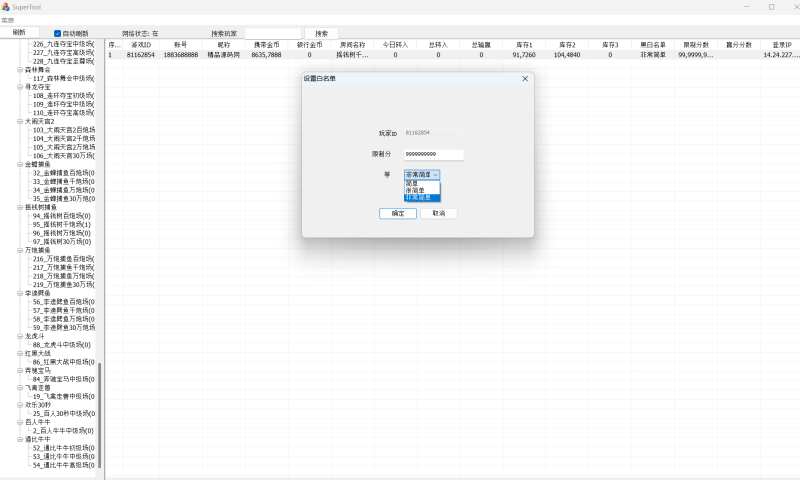Click the 限制分 input field
800x480 pixels.
click(433, 154)
